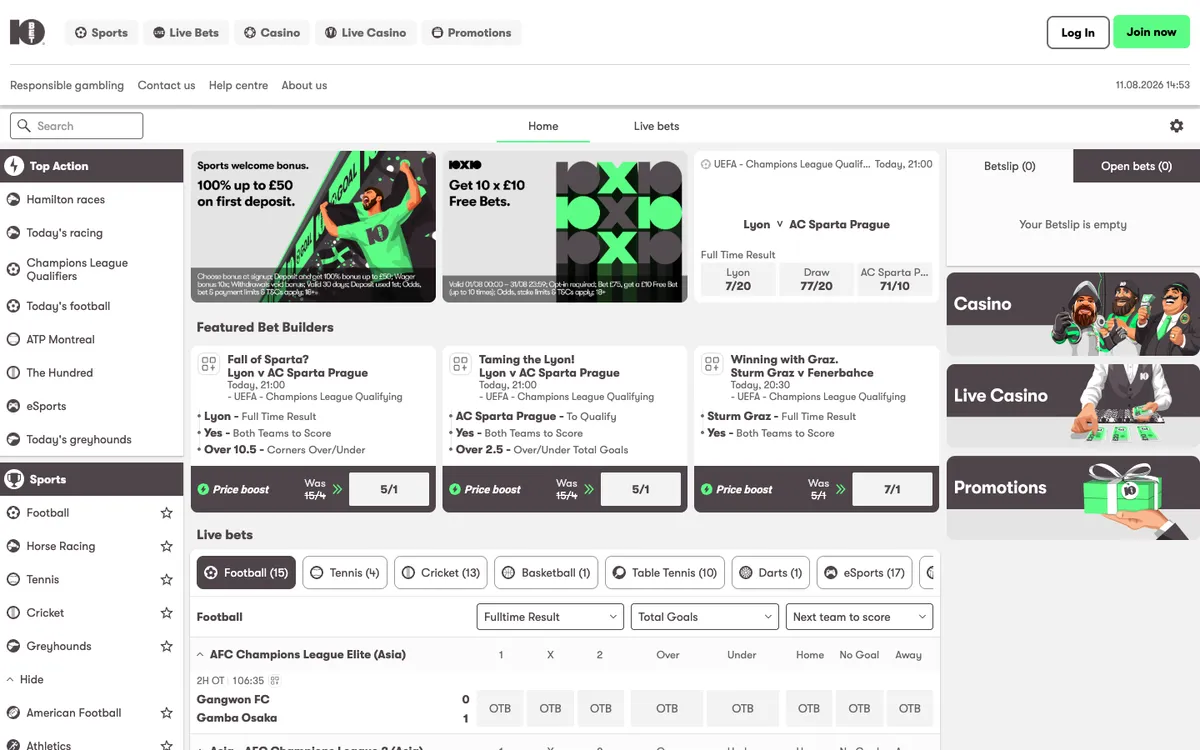This screenshot has height=750, width=1200.
Task: Click The Hundred cricket icon
Action: tap(13, 373)
